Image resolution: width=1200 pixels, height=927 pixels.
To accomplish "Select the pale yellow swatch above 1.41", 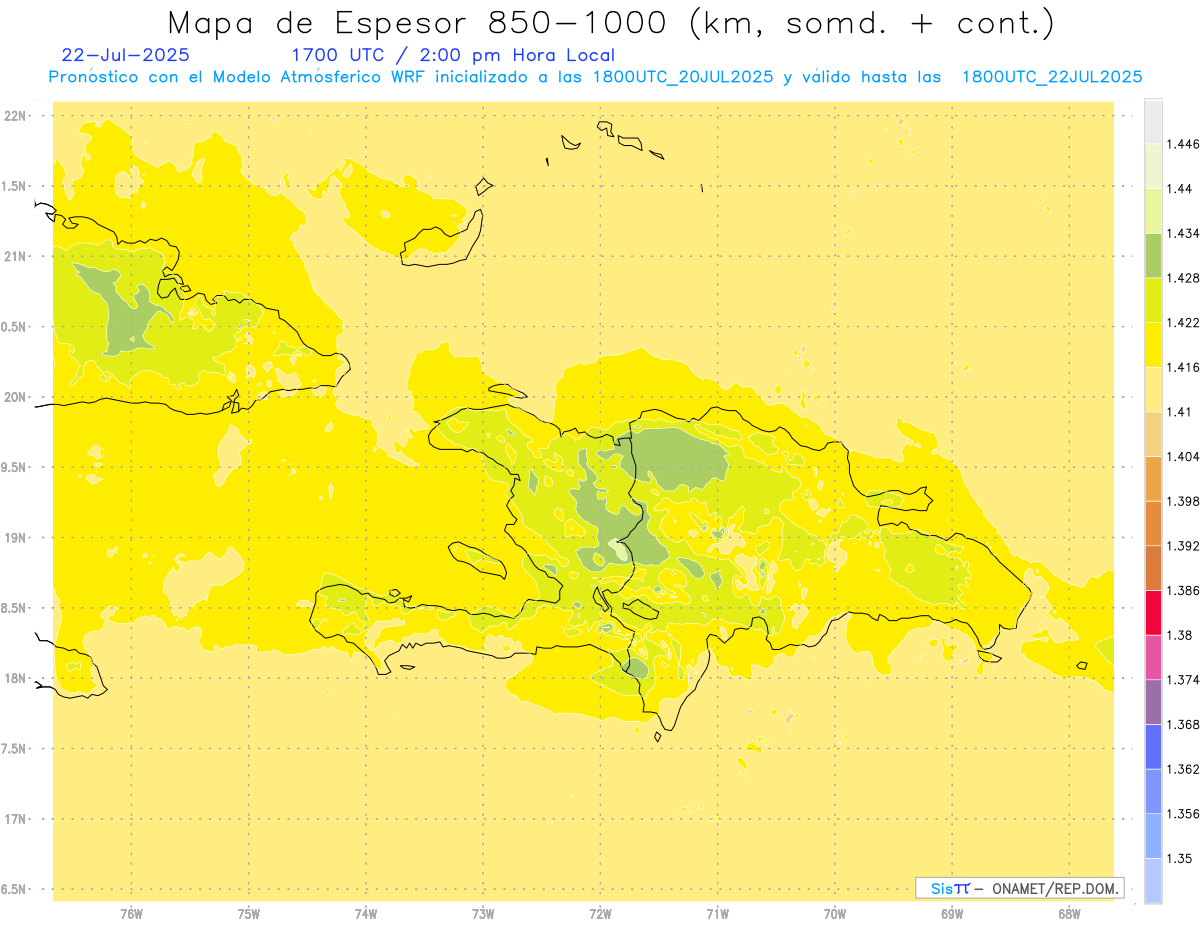I will coord(1153,389).
